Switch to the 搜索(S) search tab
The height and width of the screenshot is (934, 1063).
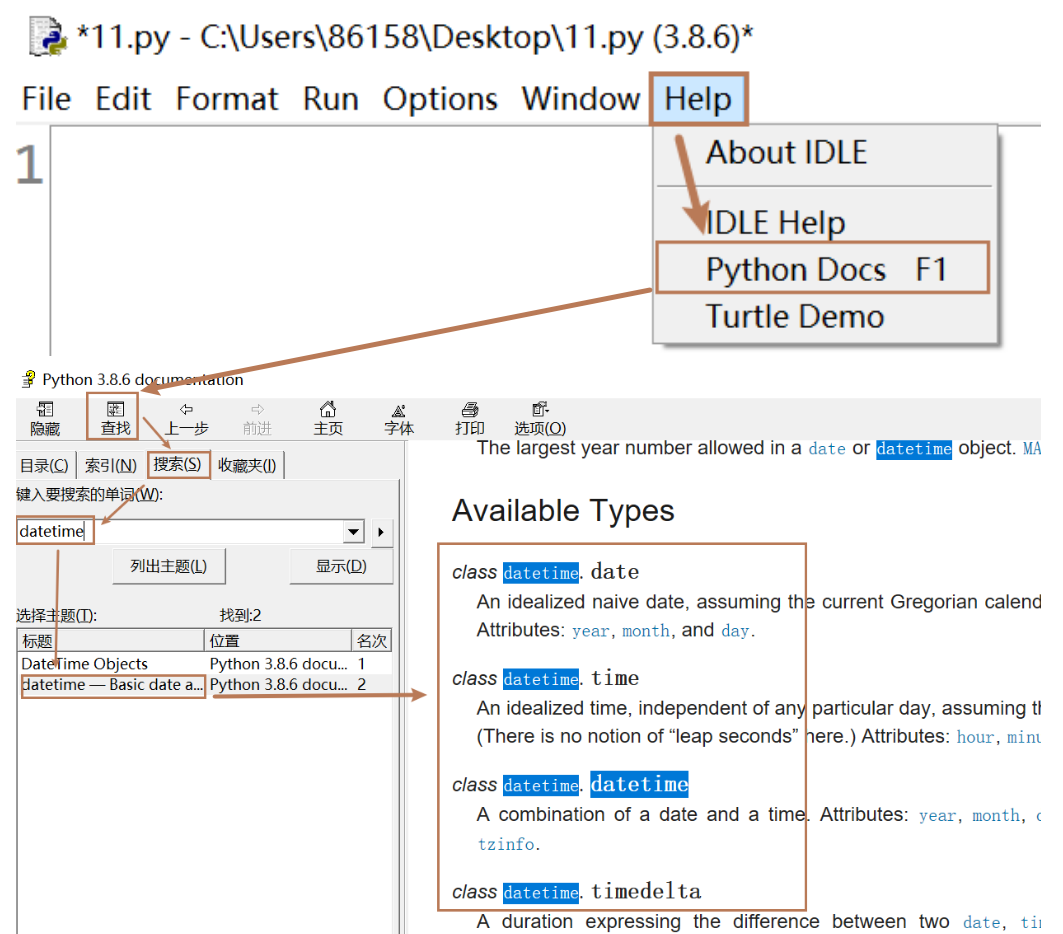click(x=178, y=465)
